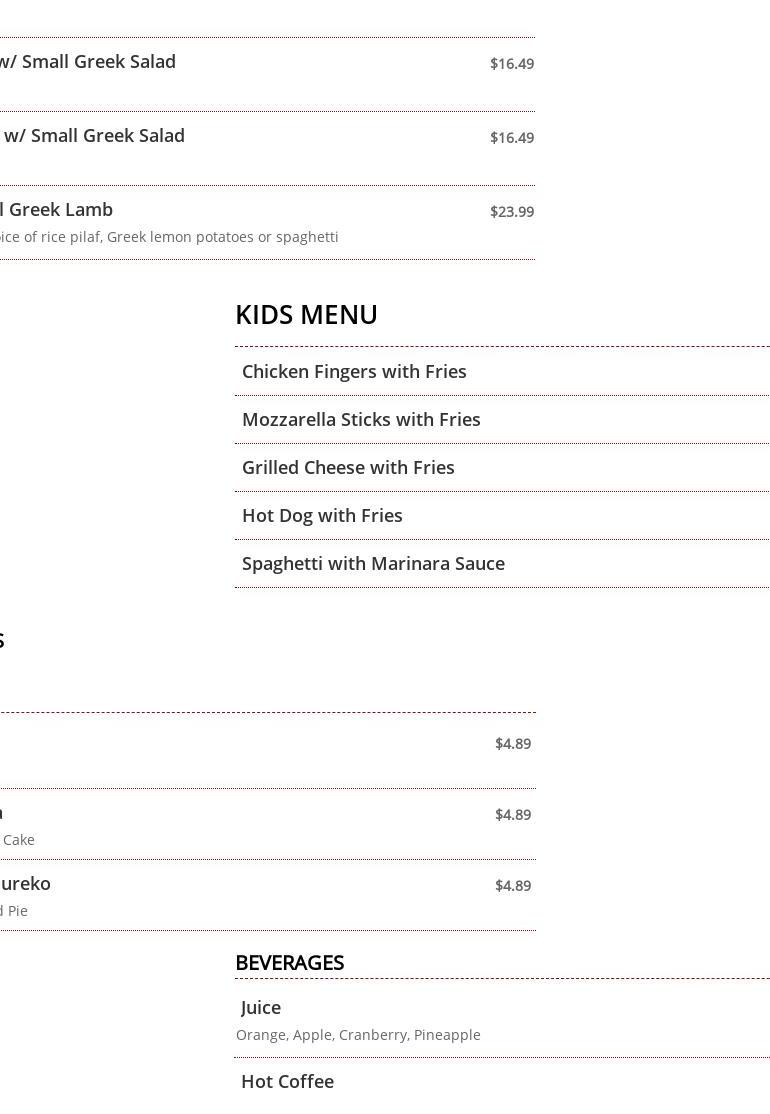Screen dimensions: 770x1114
Task: Click the second $16.49 price
Action: pos(511,137)
